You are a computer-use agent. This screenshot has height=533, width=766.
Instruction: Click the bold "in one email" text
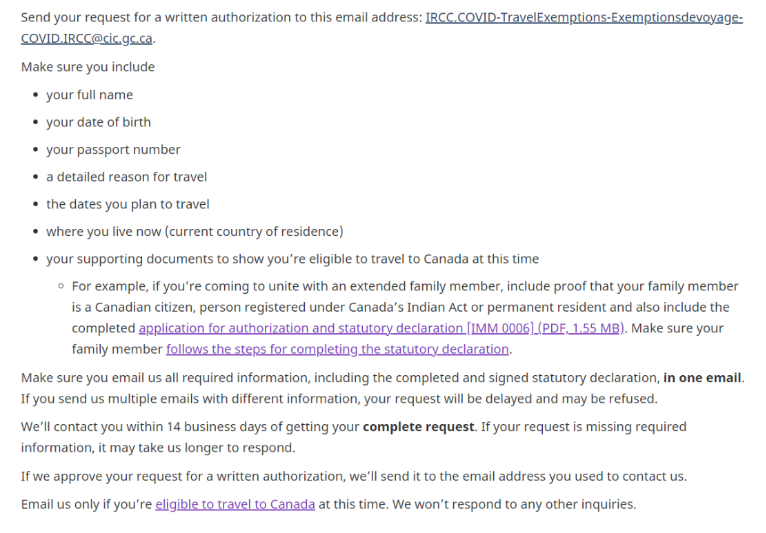tap(702, 378)
